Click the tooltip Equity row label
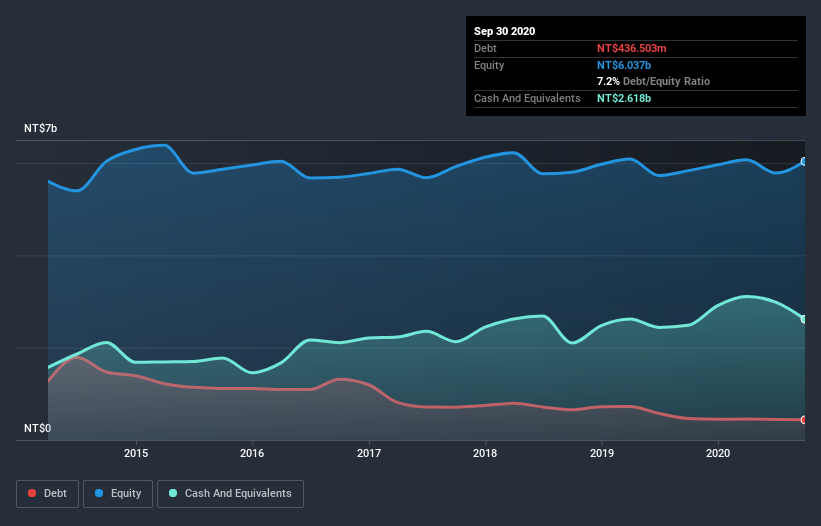This screenshot has width=821, height=526. tap(489, 65)
